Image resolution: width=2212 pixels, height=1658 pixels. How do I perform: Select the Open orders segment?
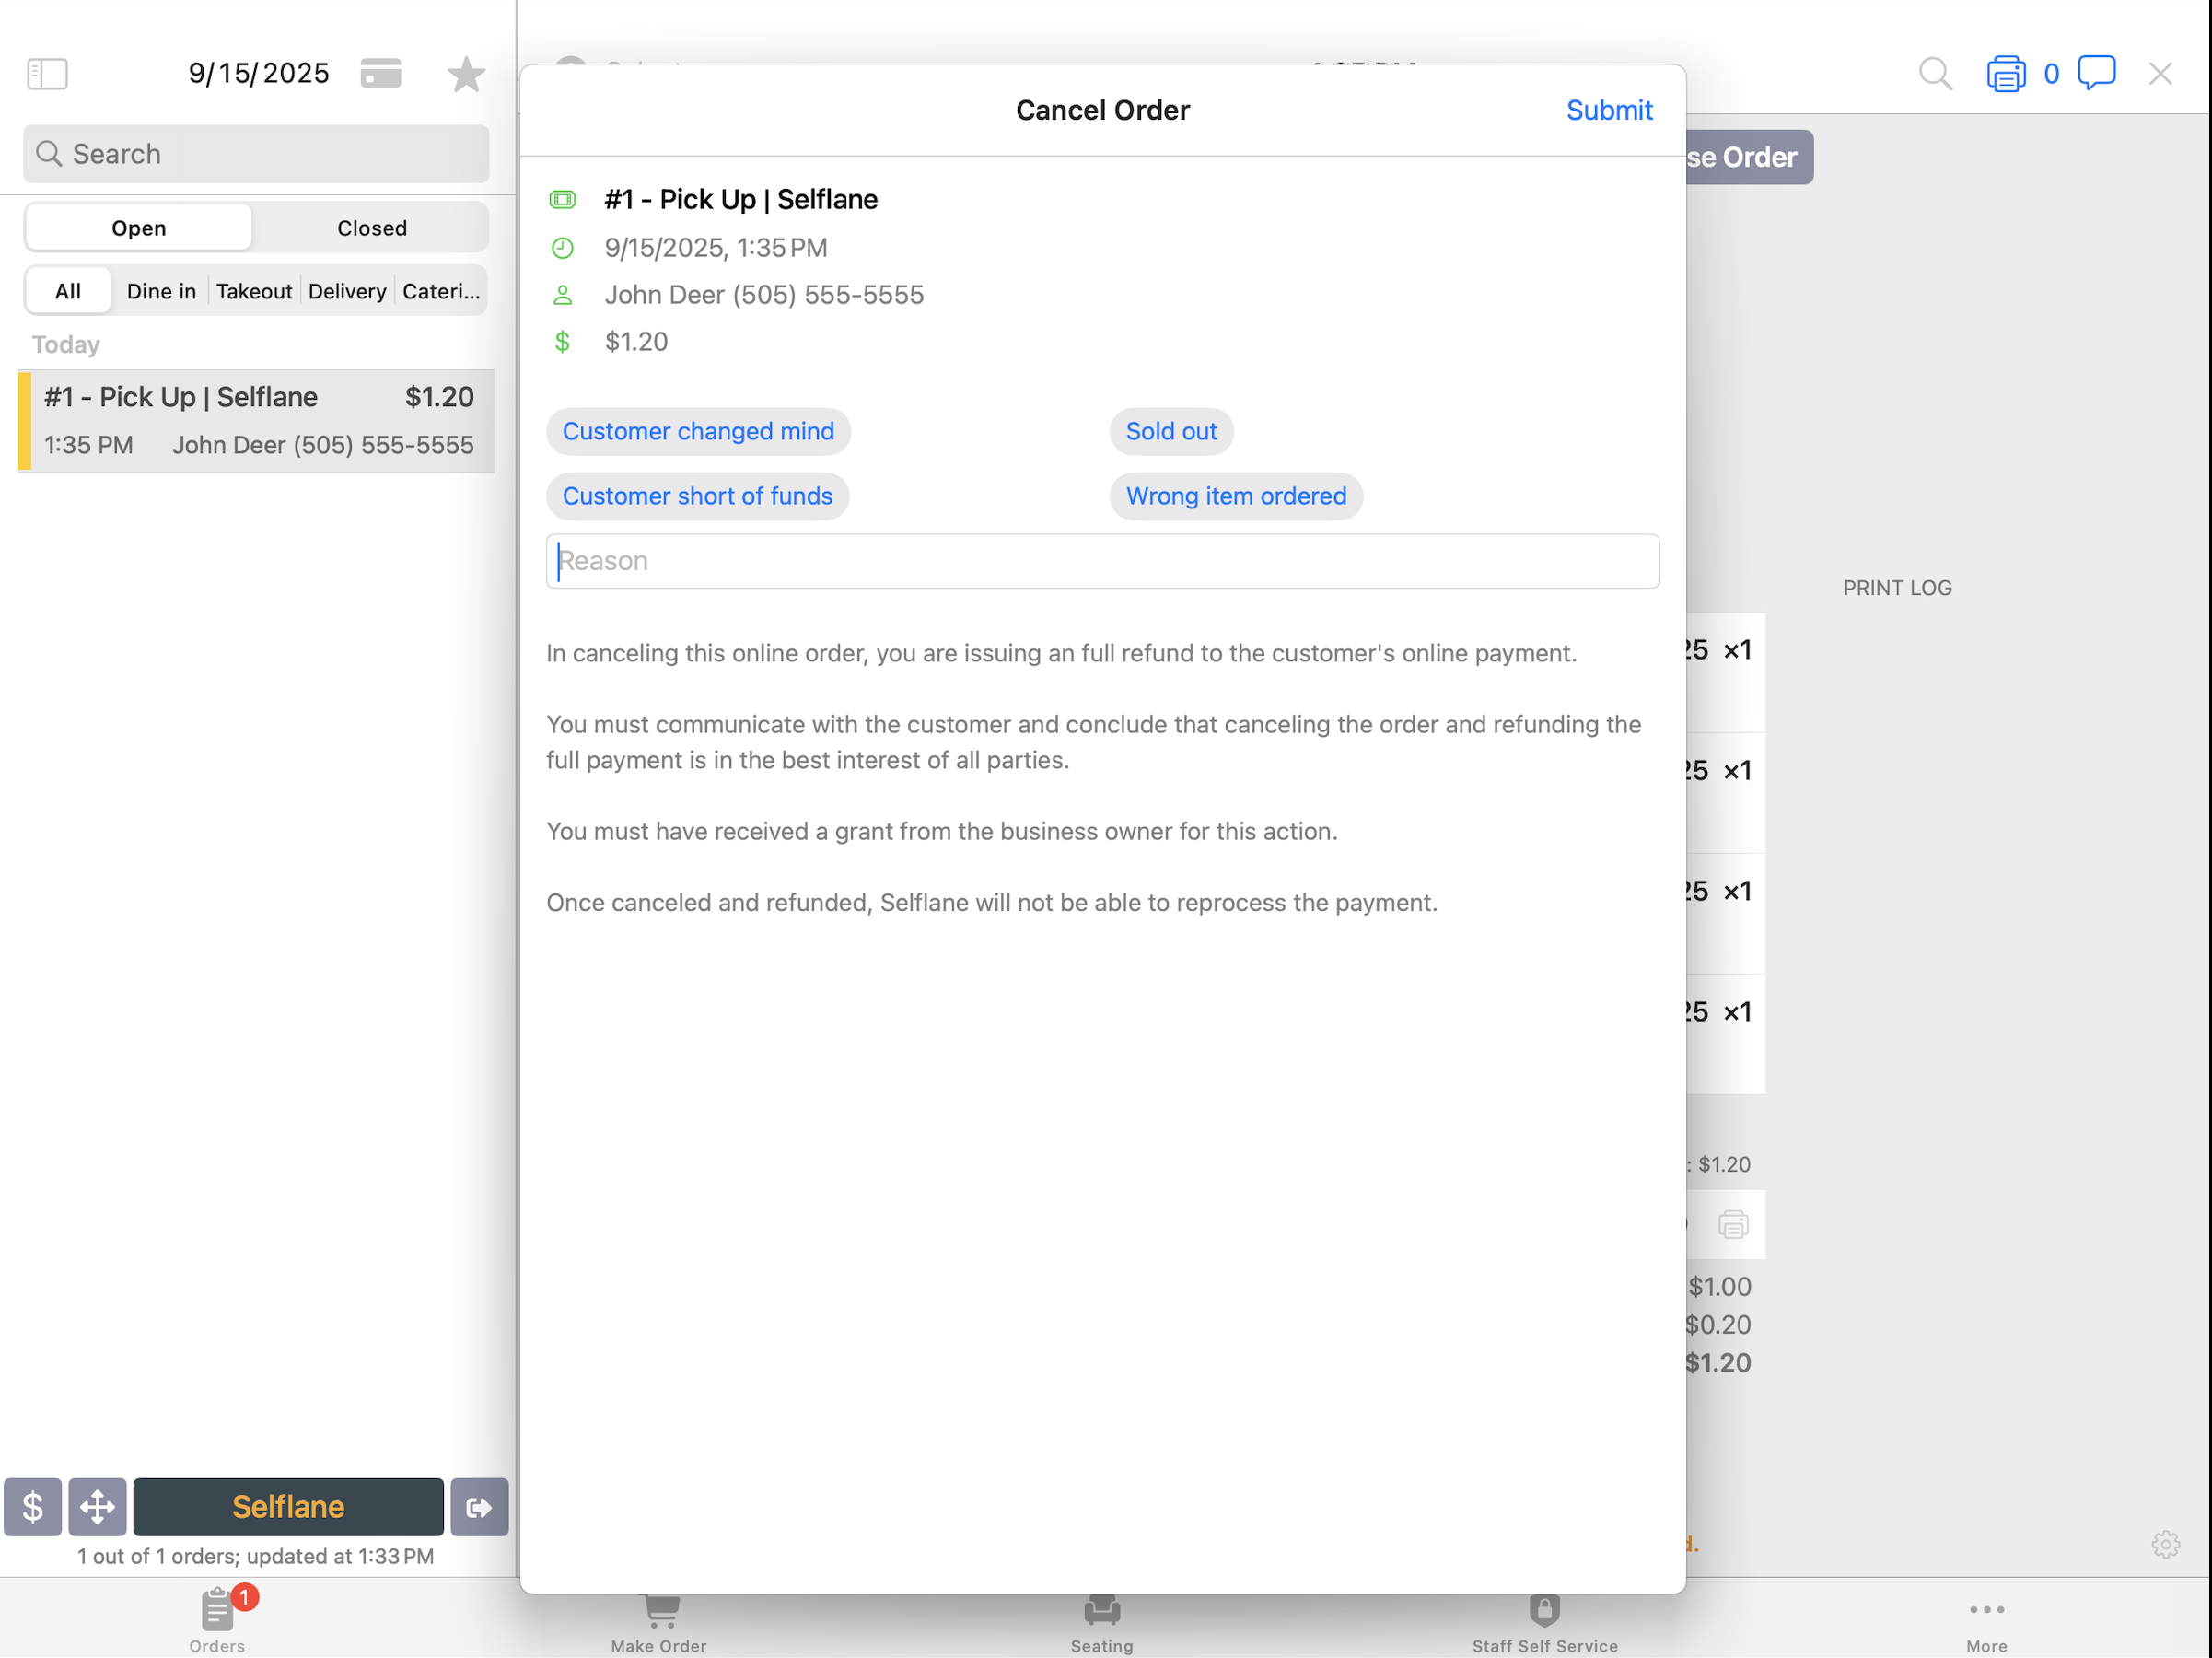[x=138, y=228]
